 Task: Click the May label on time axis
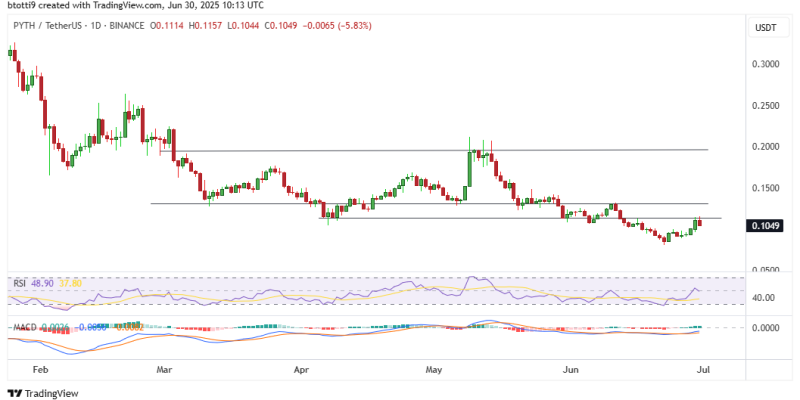433,368
